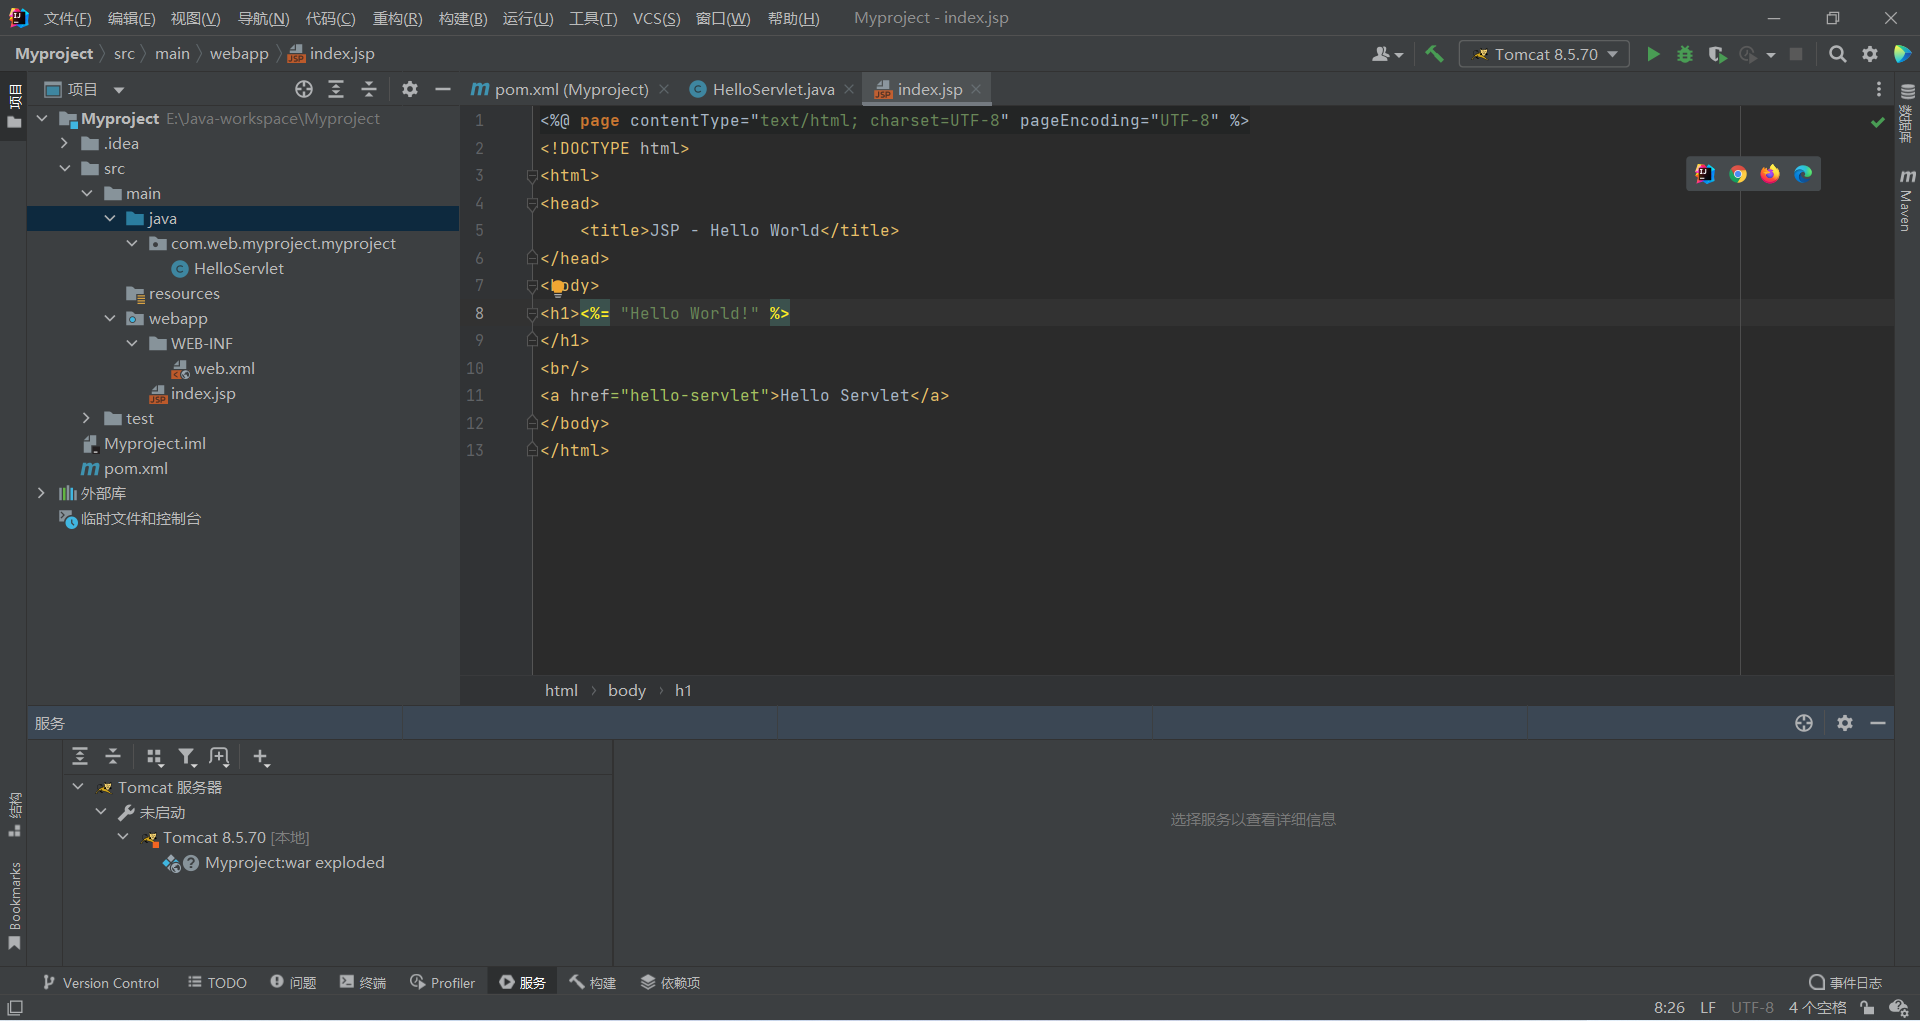Click the body breadcrumb below editor

tap(627, 690)
